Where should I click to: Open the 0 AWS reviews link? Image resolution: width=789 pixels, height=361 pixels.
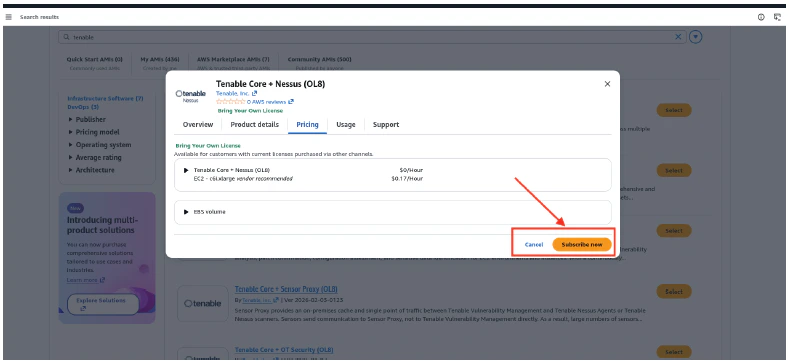[x=266, y=102]
